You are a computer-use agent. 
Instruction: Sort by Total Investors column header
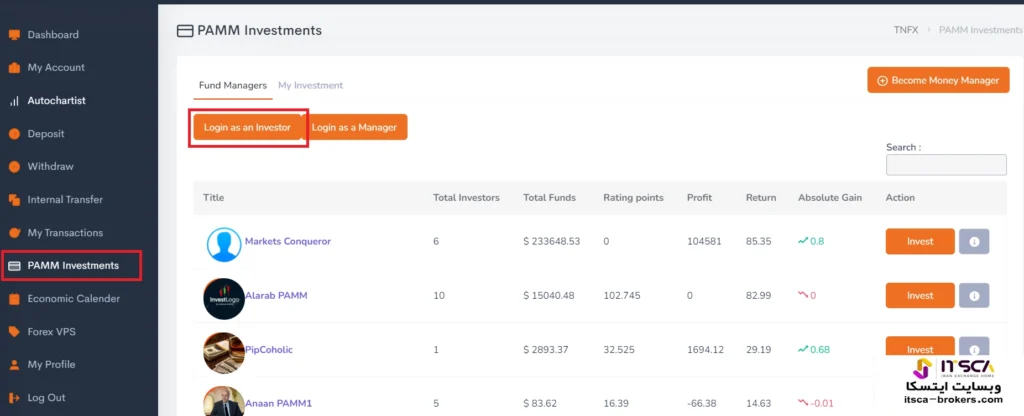(x=466, y=197)
